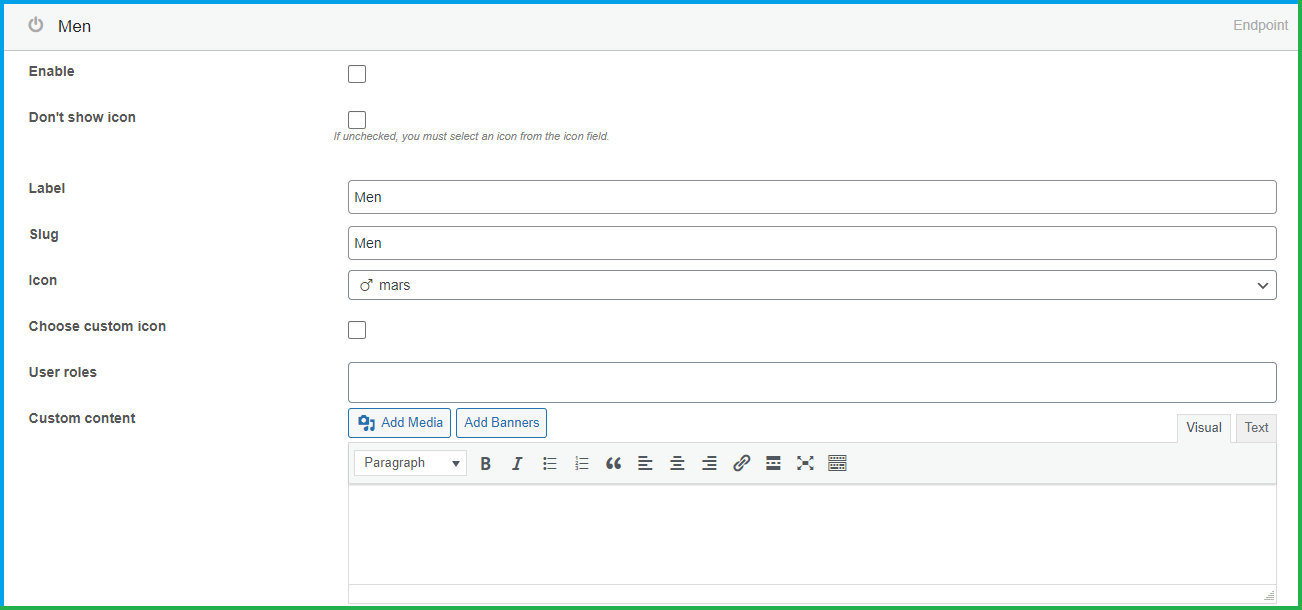The height and width of the screenshot is (610, 1302).
Task: Click the Add Banners button
Action: 501,422
